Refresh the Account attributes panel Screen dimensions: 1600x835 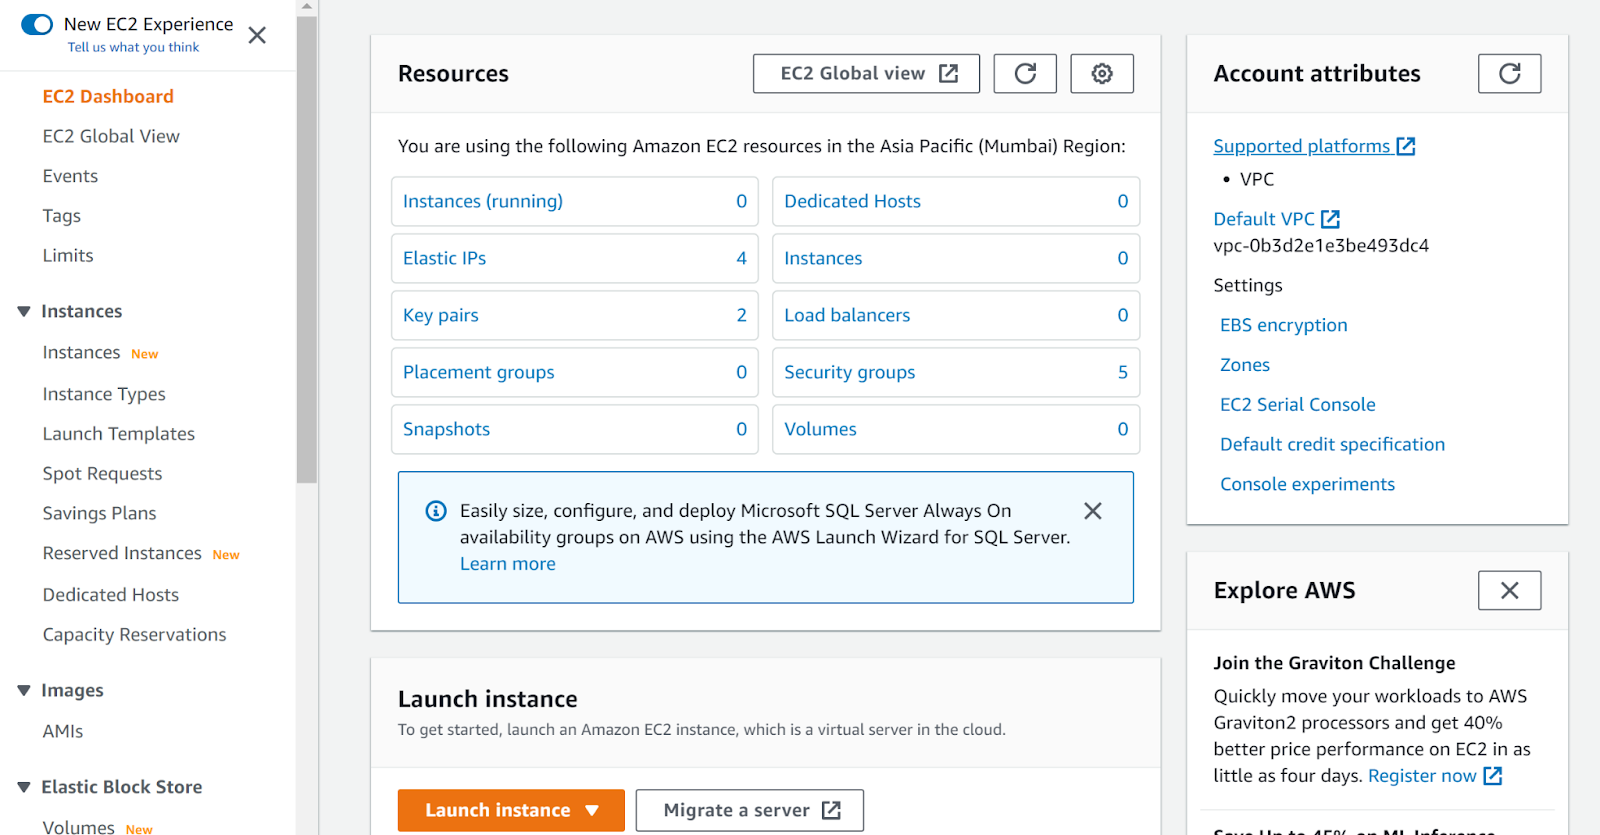pos(1509,74)
